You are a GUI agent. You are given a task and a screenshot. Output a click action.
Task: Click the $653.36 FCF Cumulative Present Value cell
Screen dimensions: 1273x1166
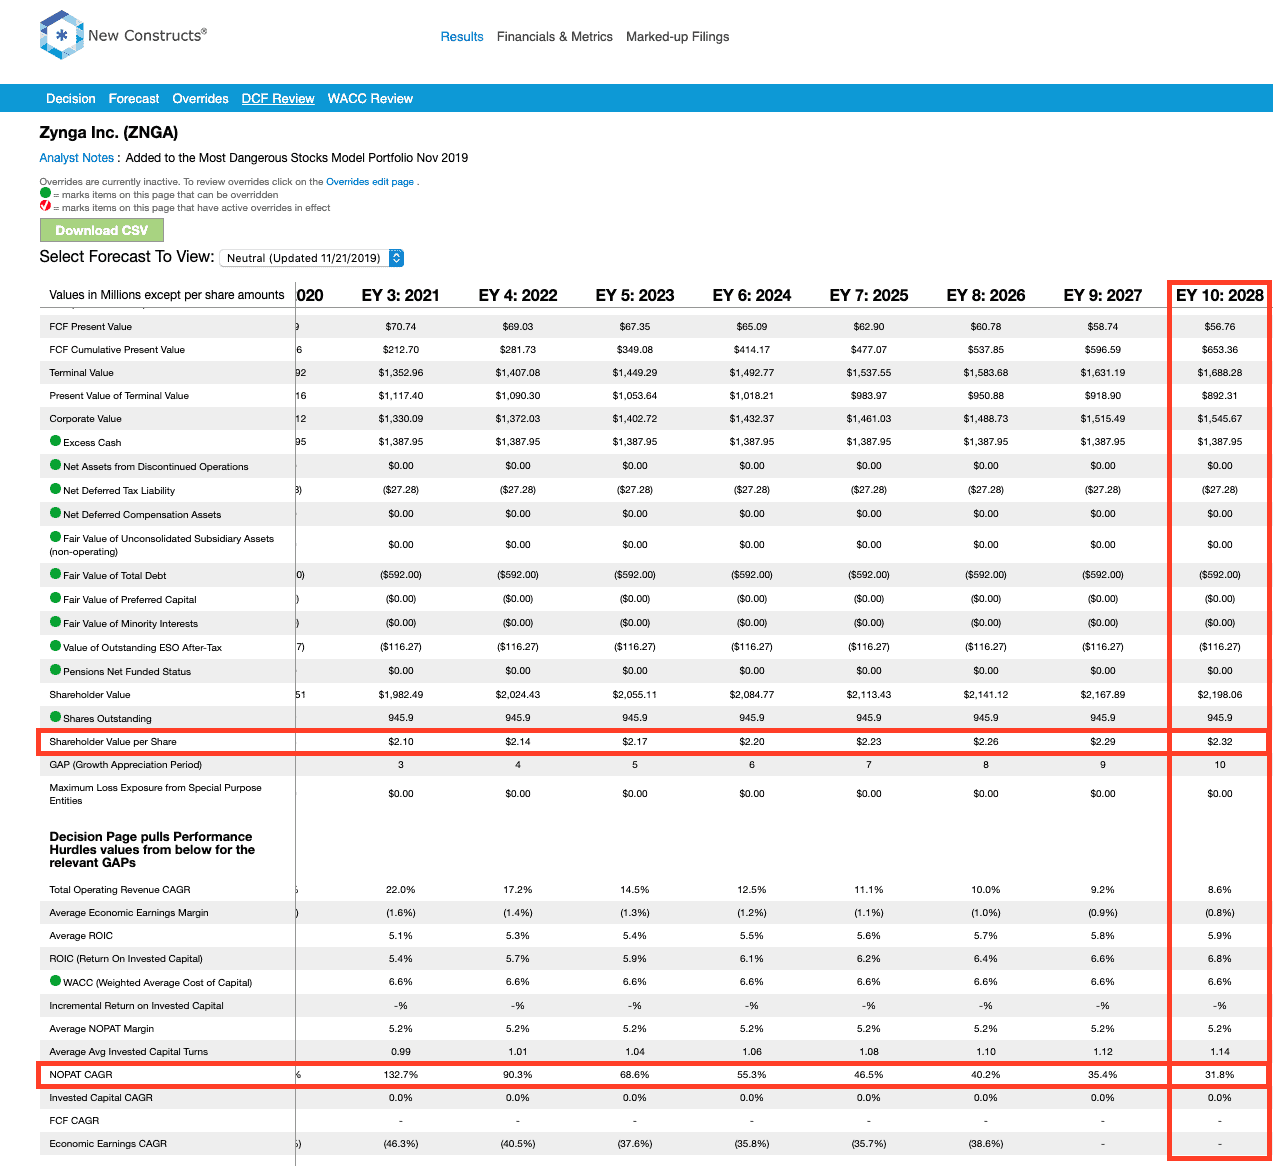tap(1219, 350)
